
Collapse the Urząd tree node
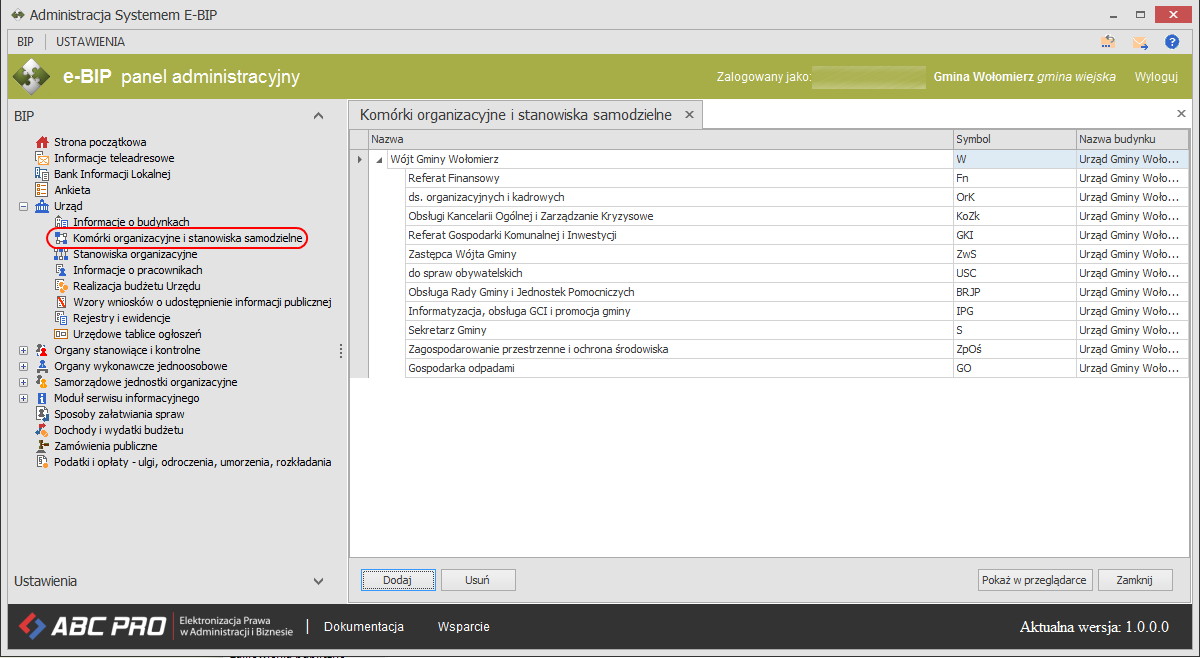pos(23,206)
